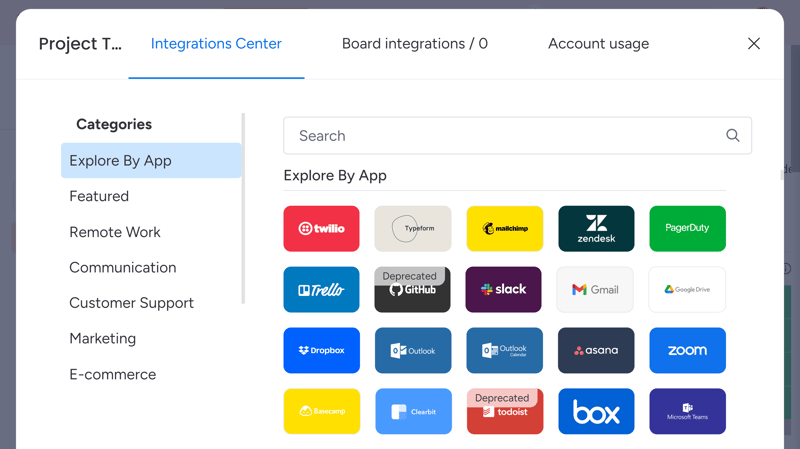Open the Typeform integration tile

tap(413, 229)
